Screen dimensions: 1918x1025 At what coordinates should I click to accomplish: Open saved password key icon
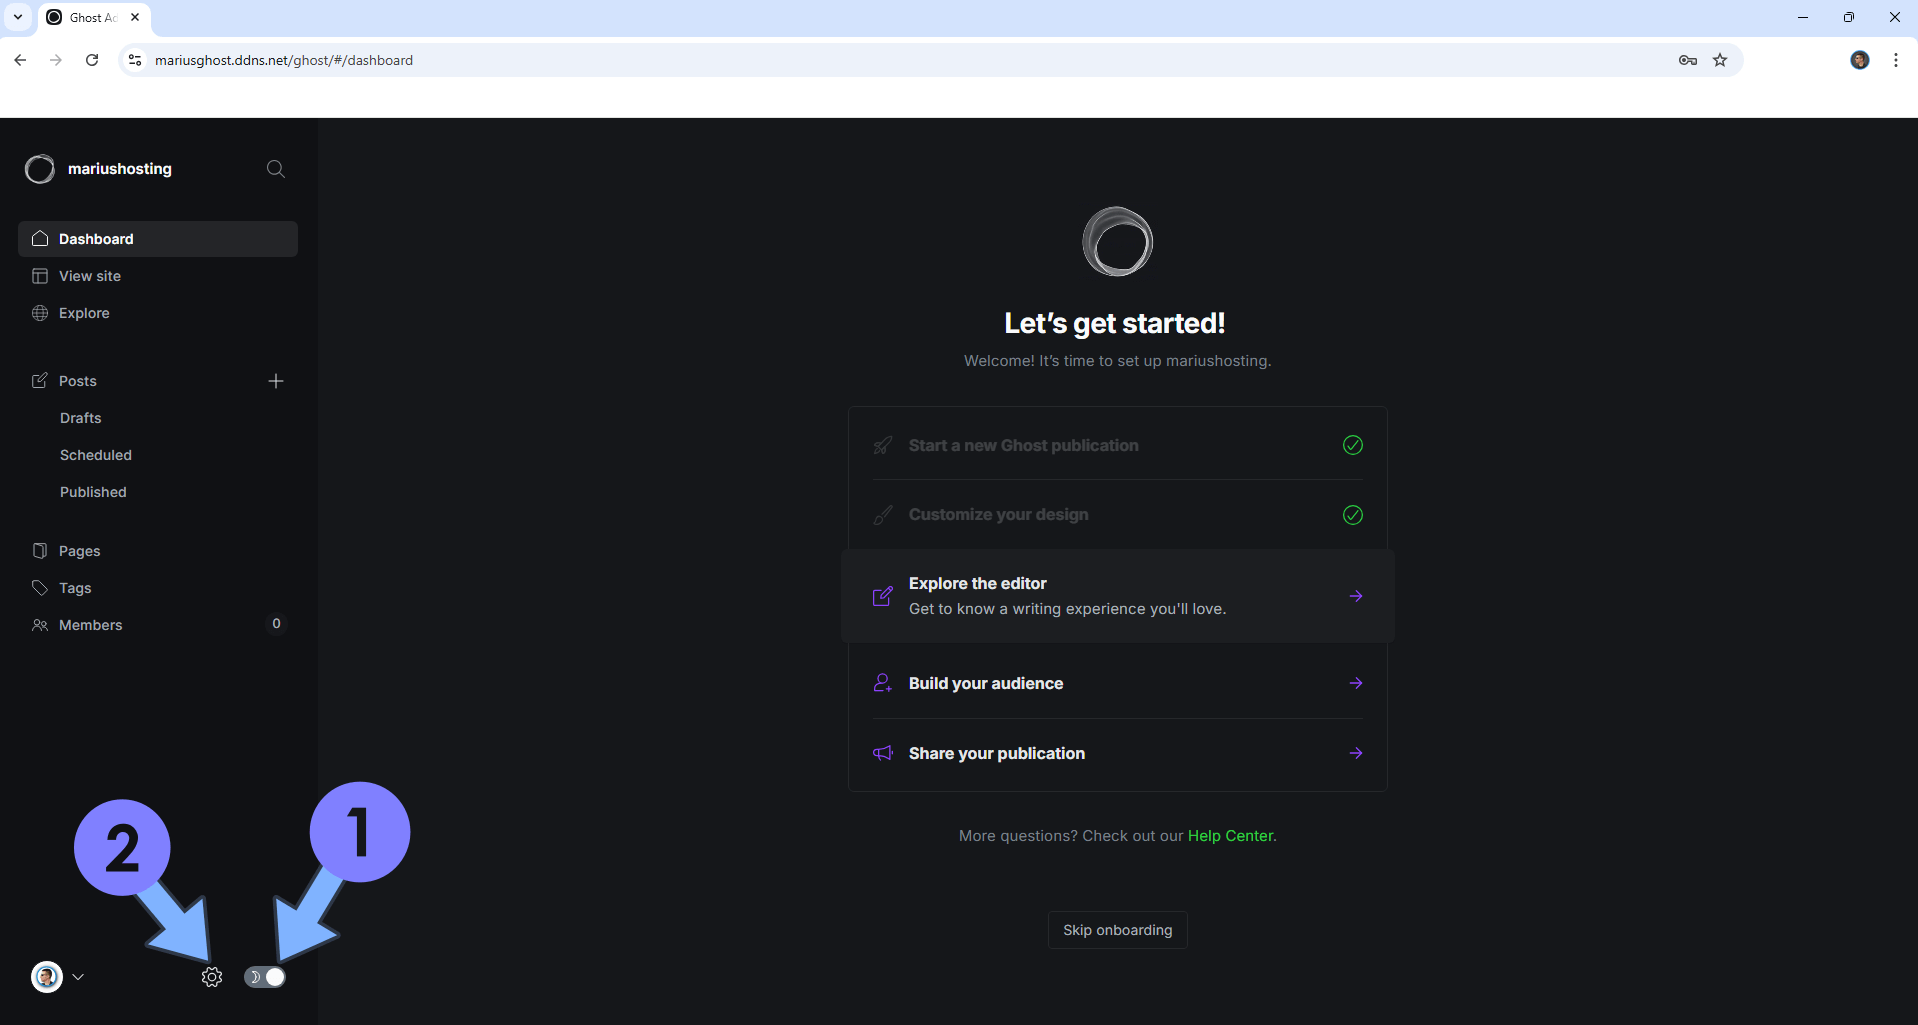[x=1688, y=60]
